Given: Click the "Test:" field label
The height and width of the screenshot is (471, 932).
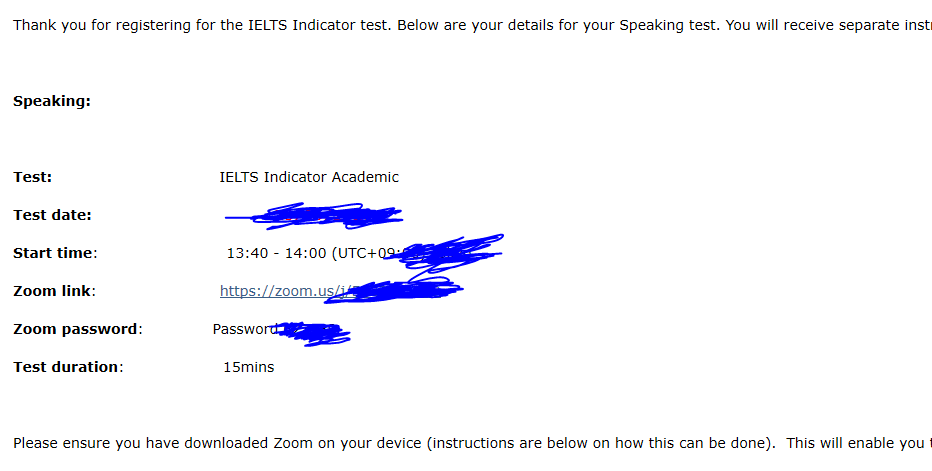Looking at the screenshot, I should coord(33,177).
